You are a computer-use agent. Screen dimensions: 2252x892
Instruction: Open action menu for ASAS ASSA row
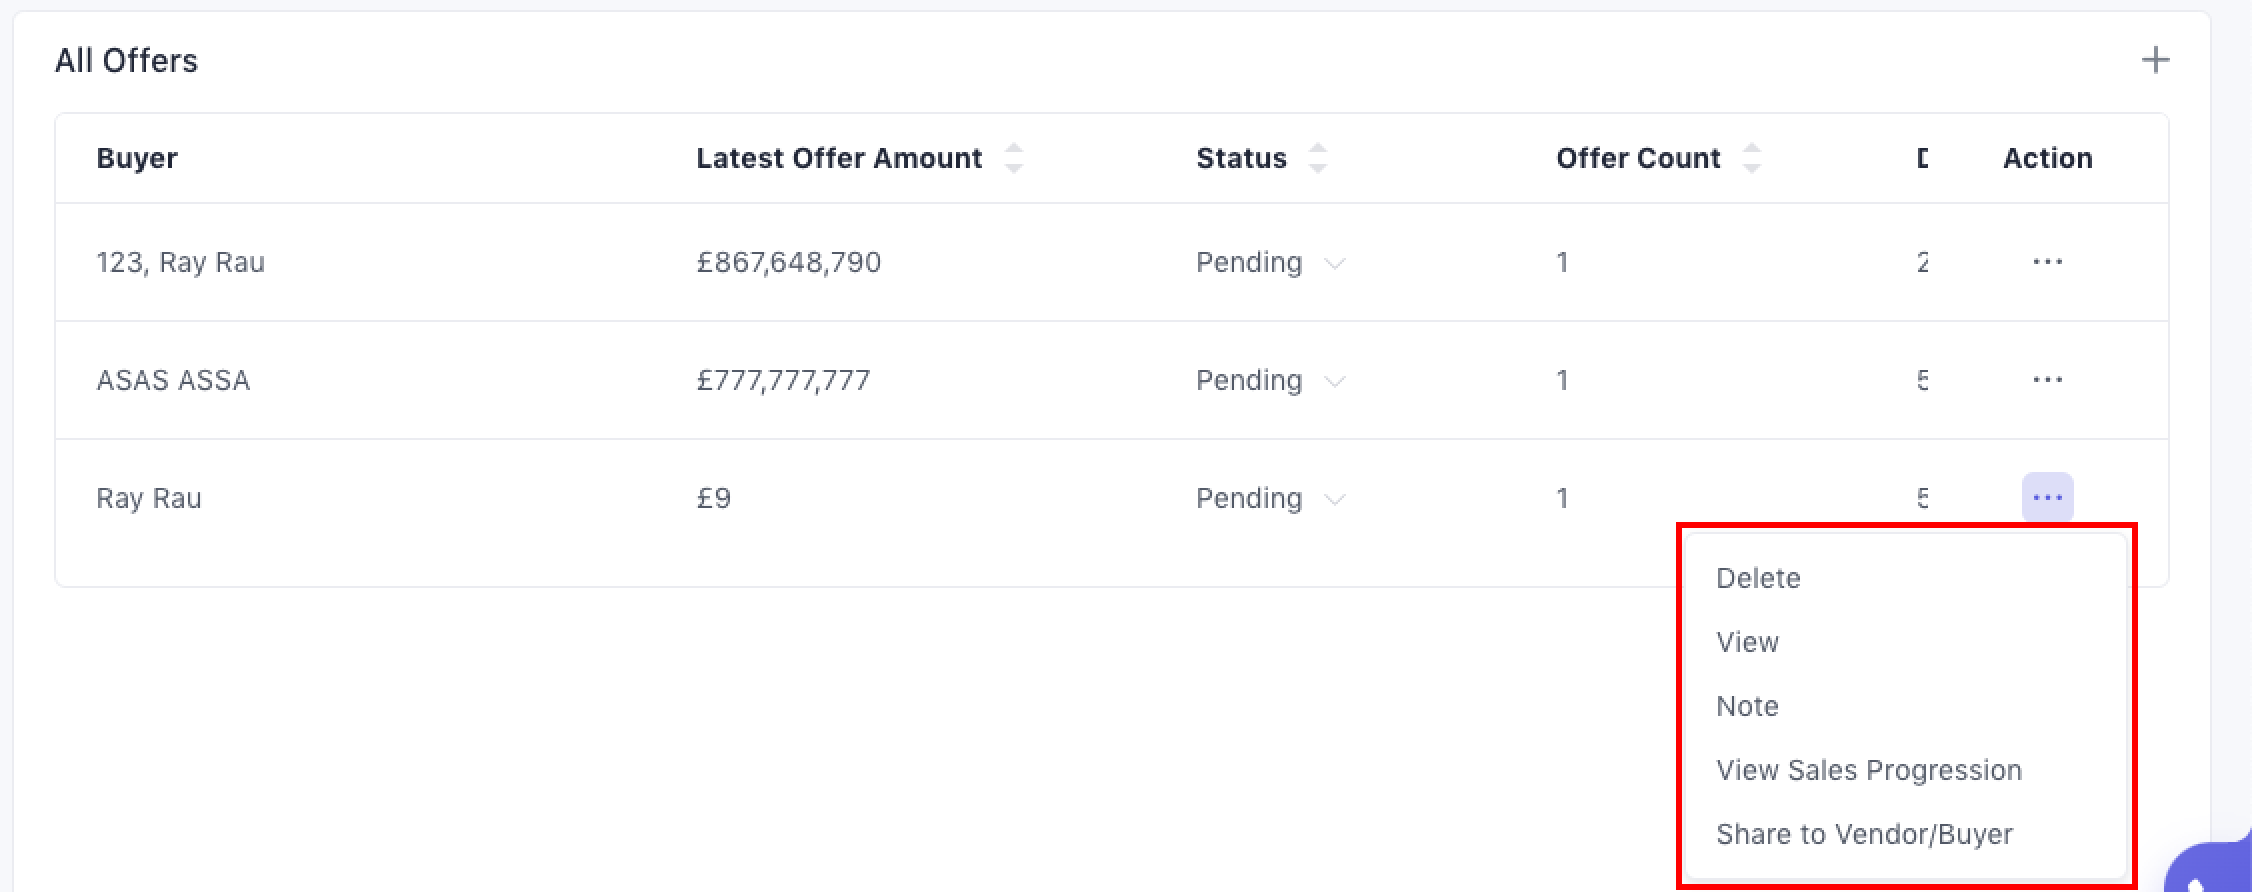click(2047, 380)
